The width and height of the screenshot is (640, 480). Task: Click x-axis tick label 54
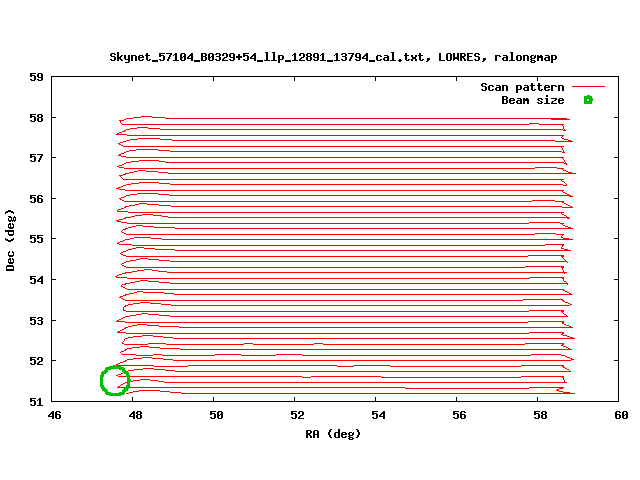coord(378,416)
